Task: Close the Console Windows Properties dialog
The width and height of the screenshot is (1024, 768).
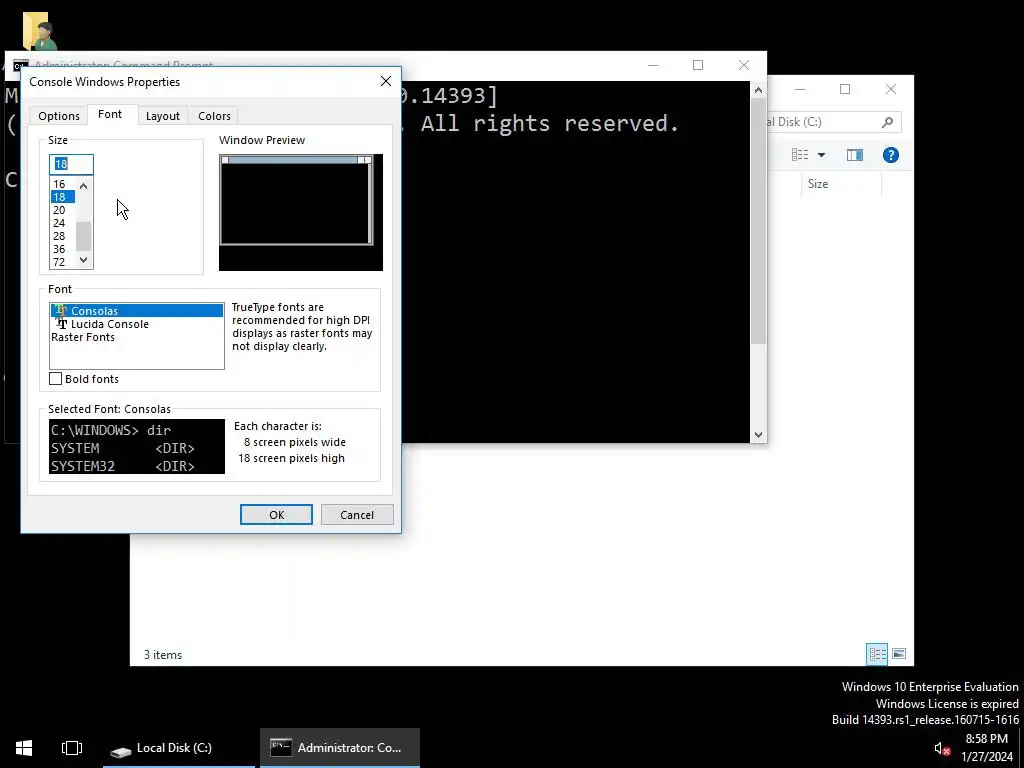Action: (386, 81)
